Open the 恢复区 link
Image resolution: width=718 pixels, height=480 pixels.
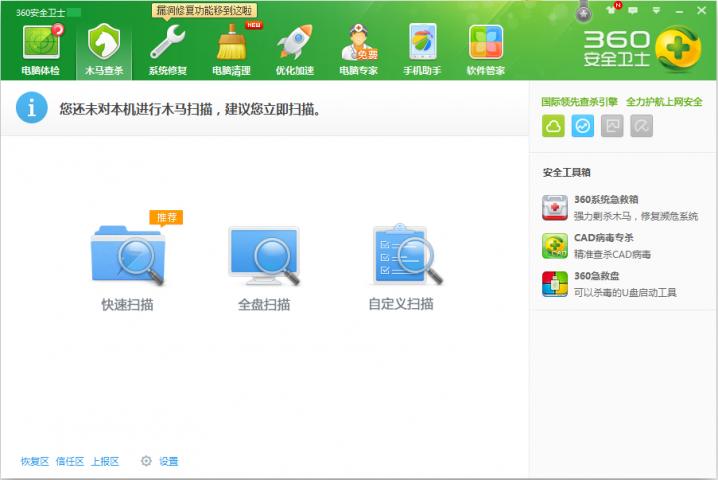point(35,461)
